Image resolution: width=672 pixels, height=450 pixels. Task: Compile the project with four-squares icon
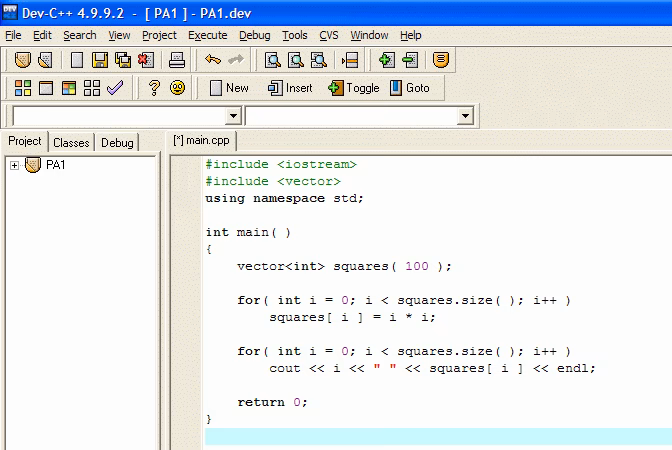coord(23,88)
